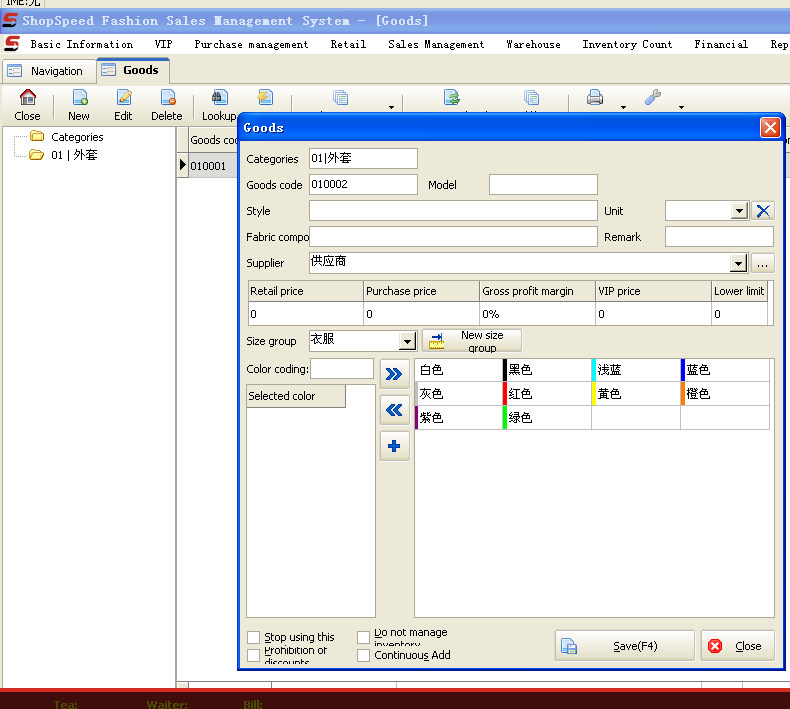Click the ShopSpeed logo in menu bar
Screen dimensions: 790x709
[x=12, y=44]
